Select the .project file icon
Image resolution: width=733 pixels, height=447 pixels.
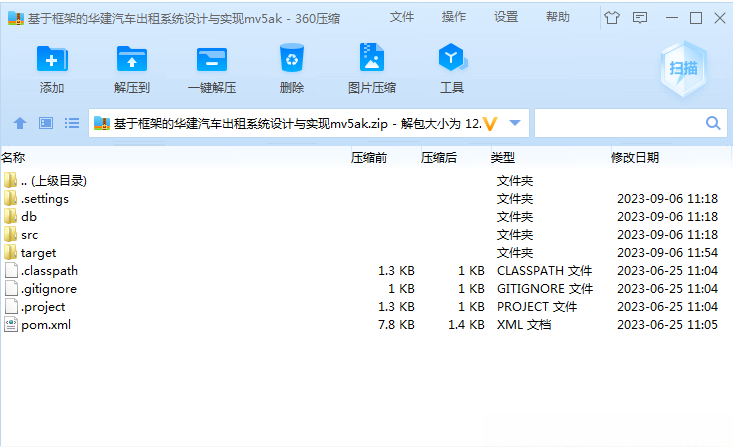[11, 306]
